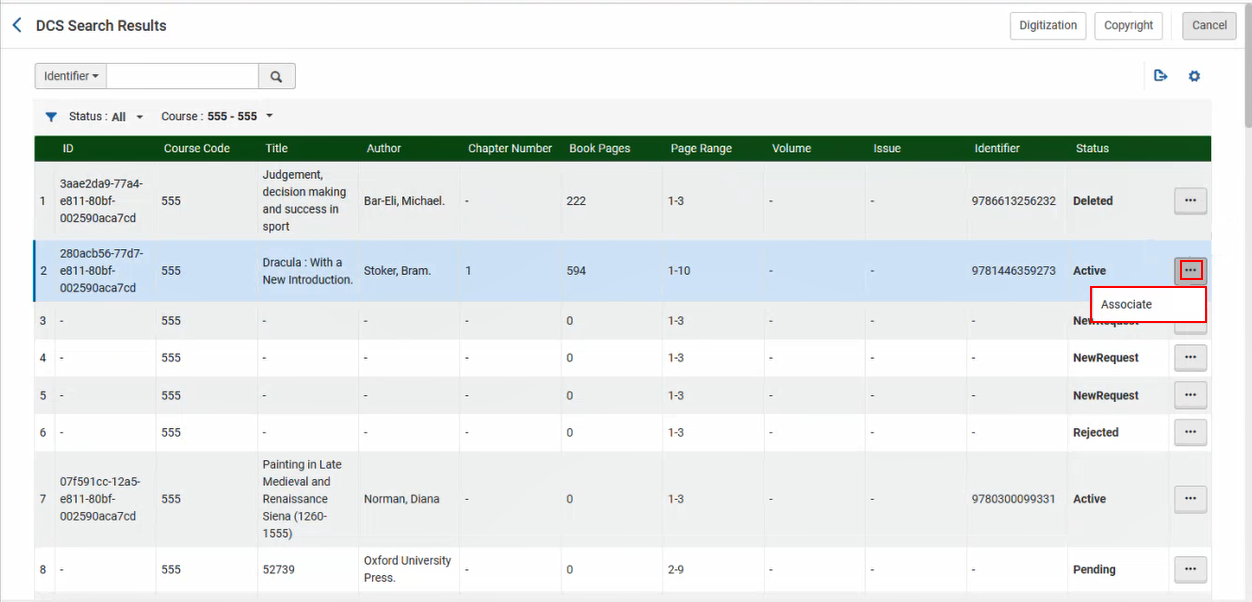Click the 'Painting in Late Medieval' title
Screen dimensions: 1252x602
[302, 499]
